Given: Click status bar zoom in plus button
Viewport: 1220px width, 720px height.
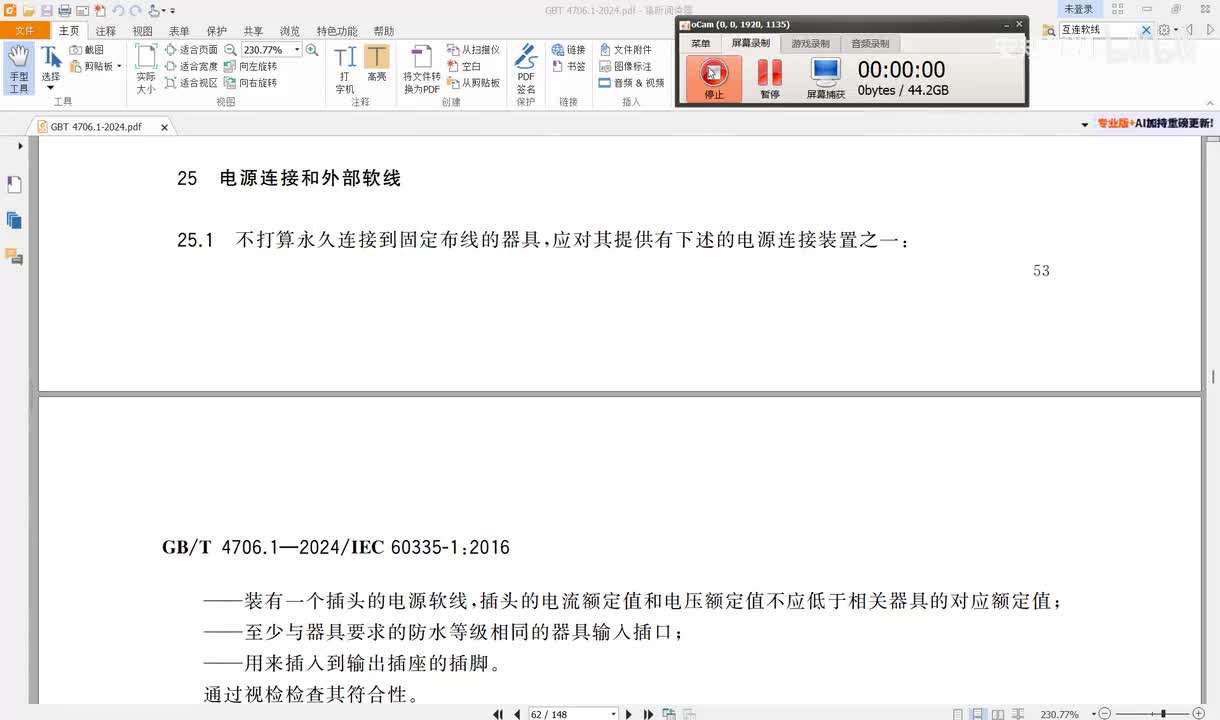Looking at the screenshot, I should point(1199,714).
